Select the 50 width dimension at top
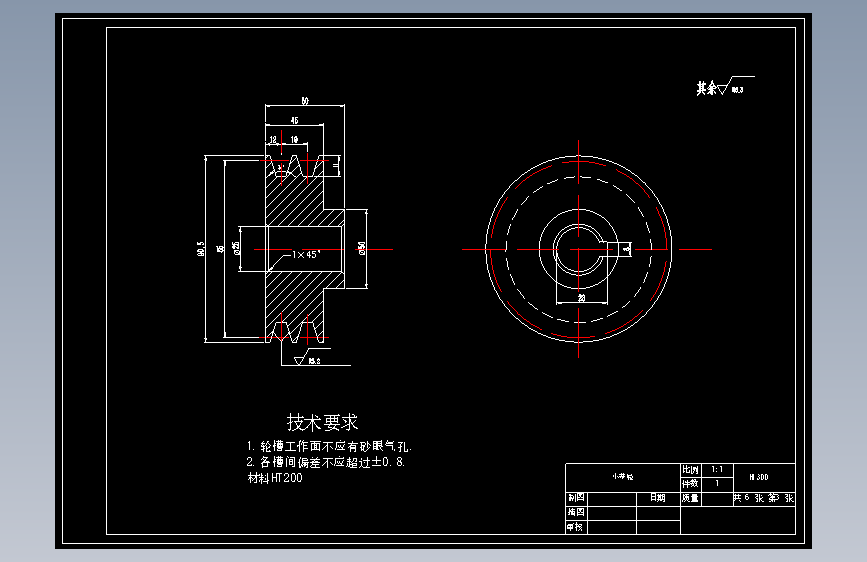This screenshot has height=562, width=867. (305, 101)
